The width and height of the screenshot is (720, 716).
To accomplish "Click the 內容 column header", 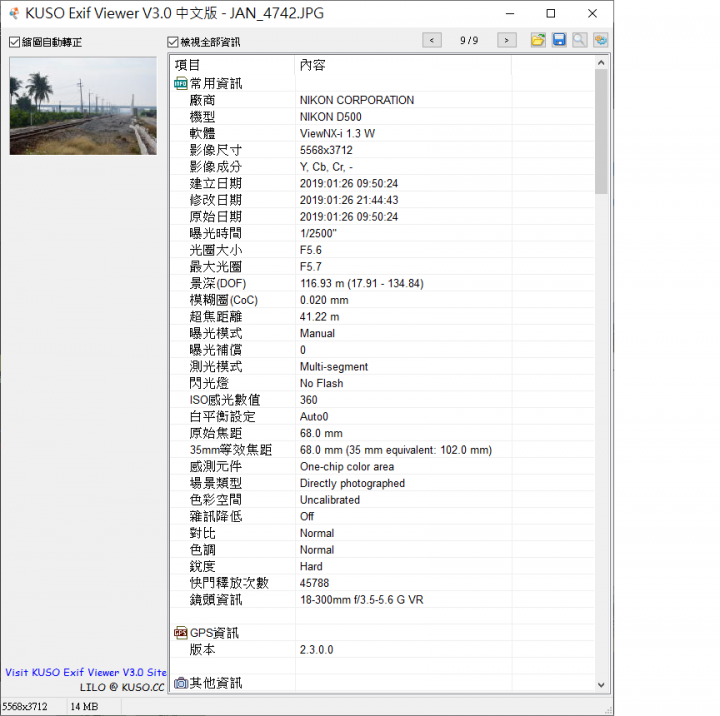I will pos(403,65).
